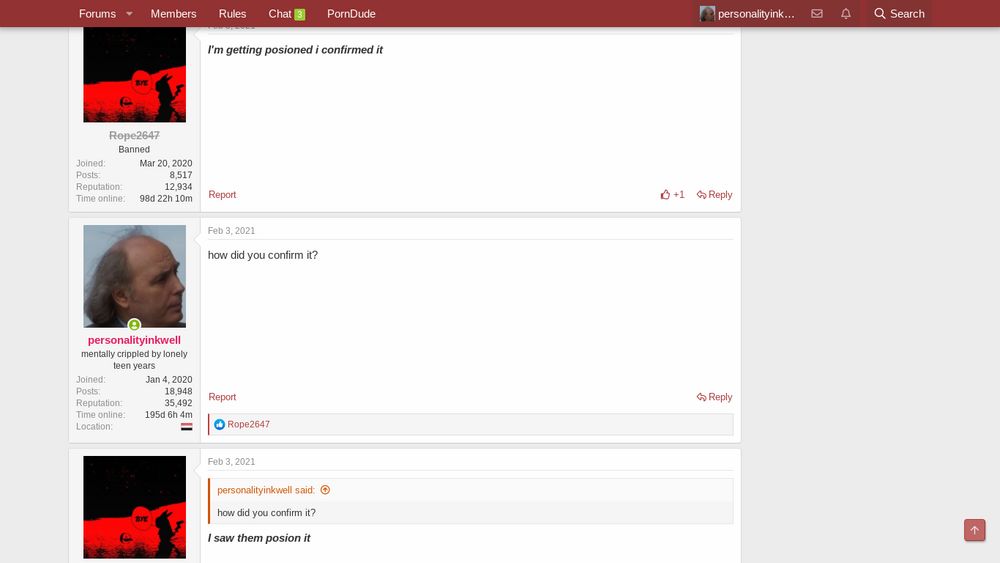
Task: Click personalityinkwell's online status badge
Action: (x=134, y=325)
